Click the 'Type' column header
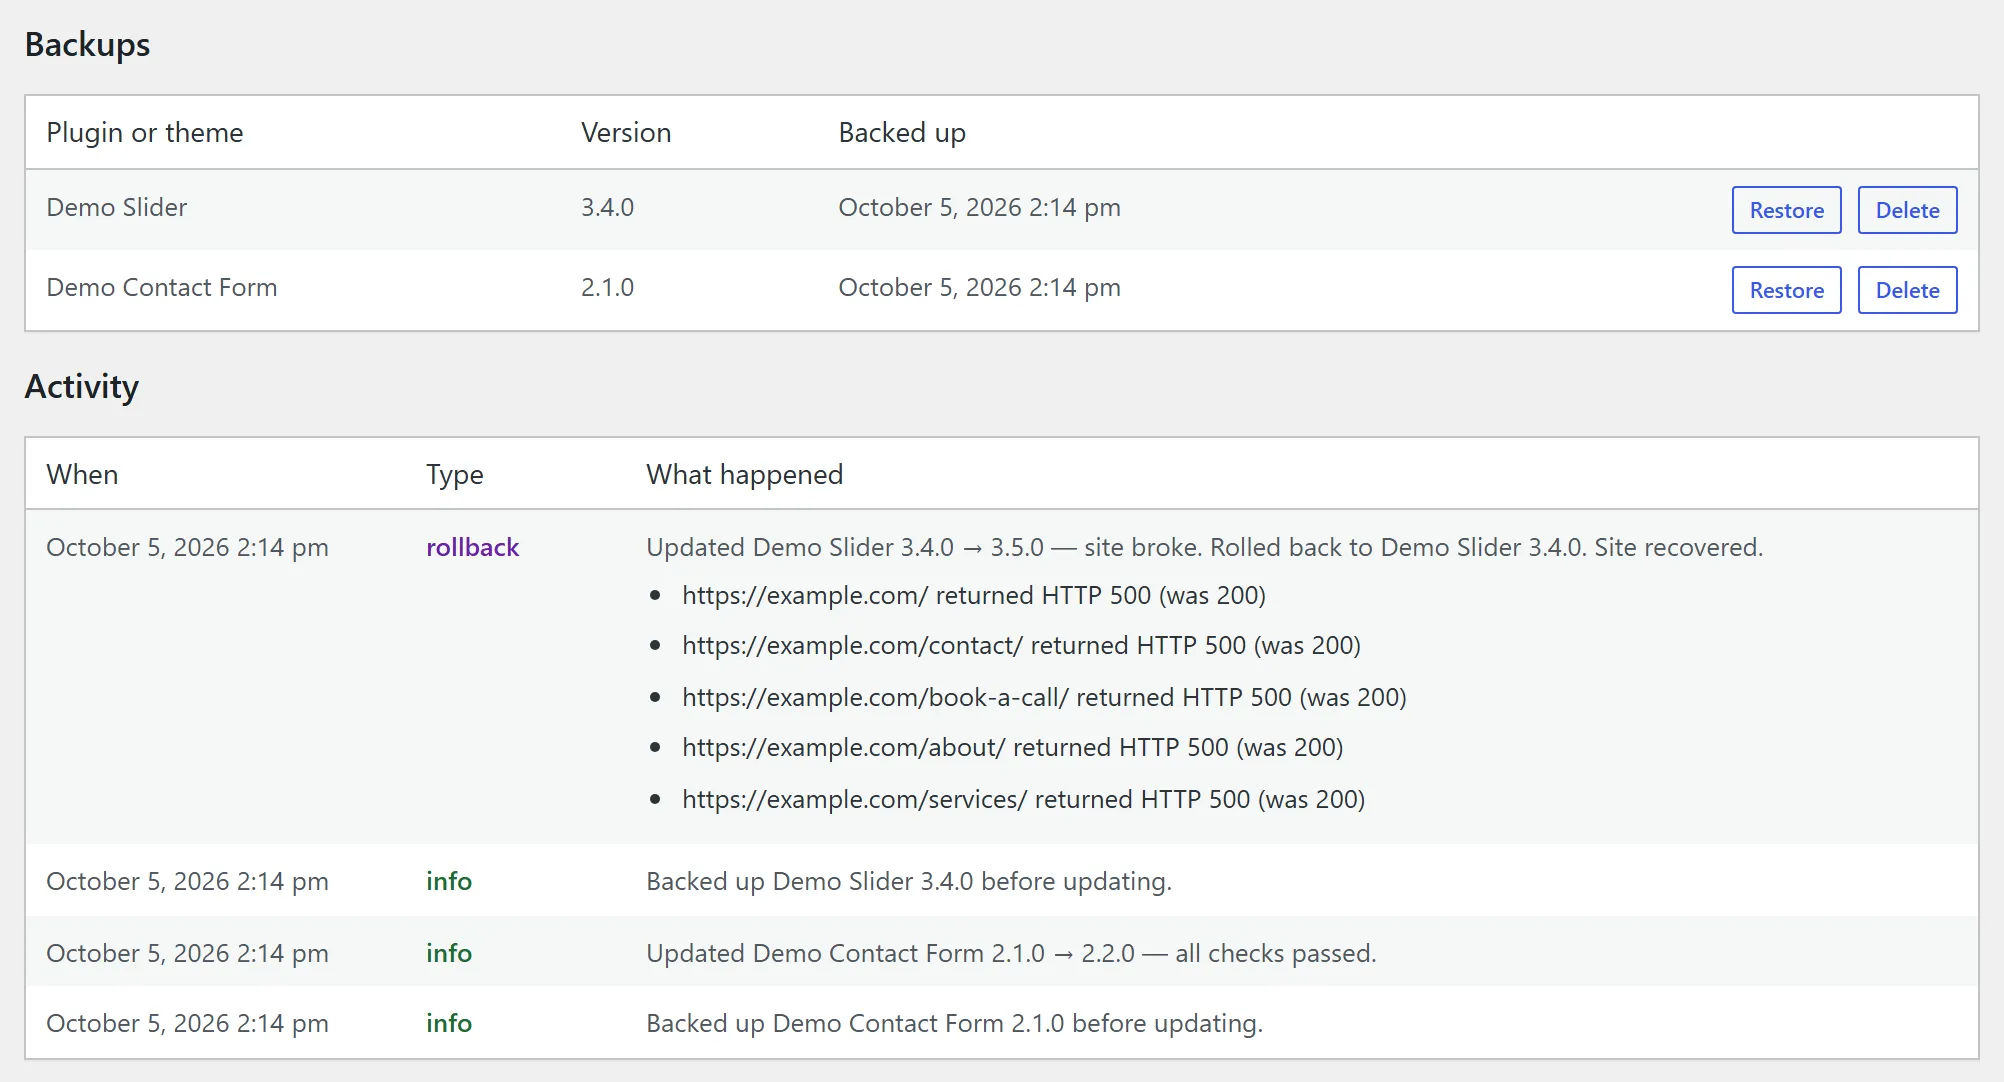Screen dimensions: 2004x1082 click(x=455, y=475)
